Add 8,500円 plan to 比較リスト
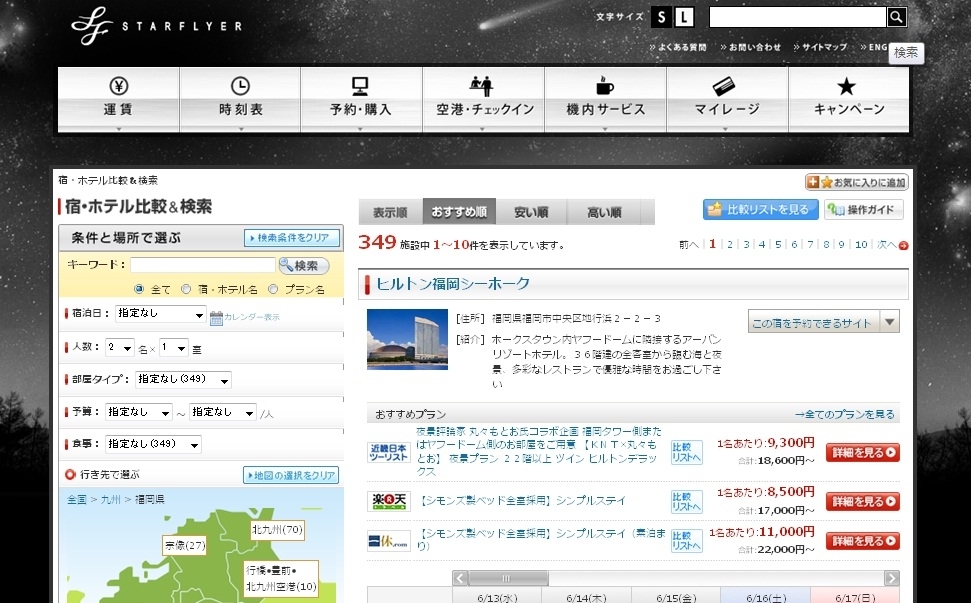 click(x=686, y=501)
